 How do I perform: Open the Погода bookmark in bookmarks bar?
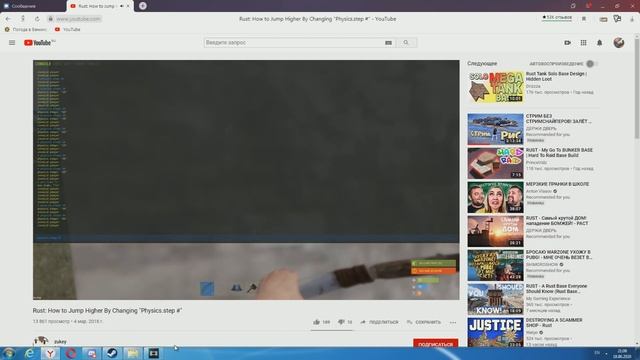(25, 29)
